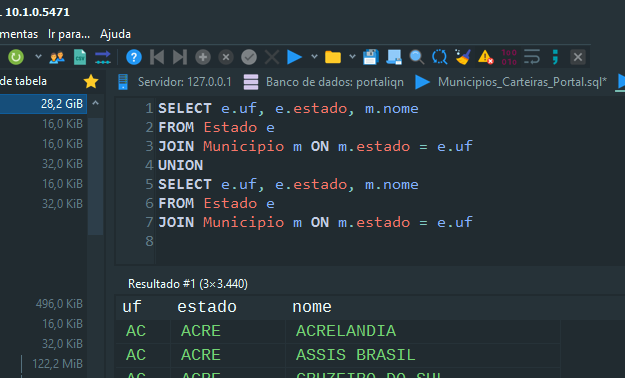
Task: Go to first row icon
Action: pyautogui.click(x=157, y=57)
